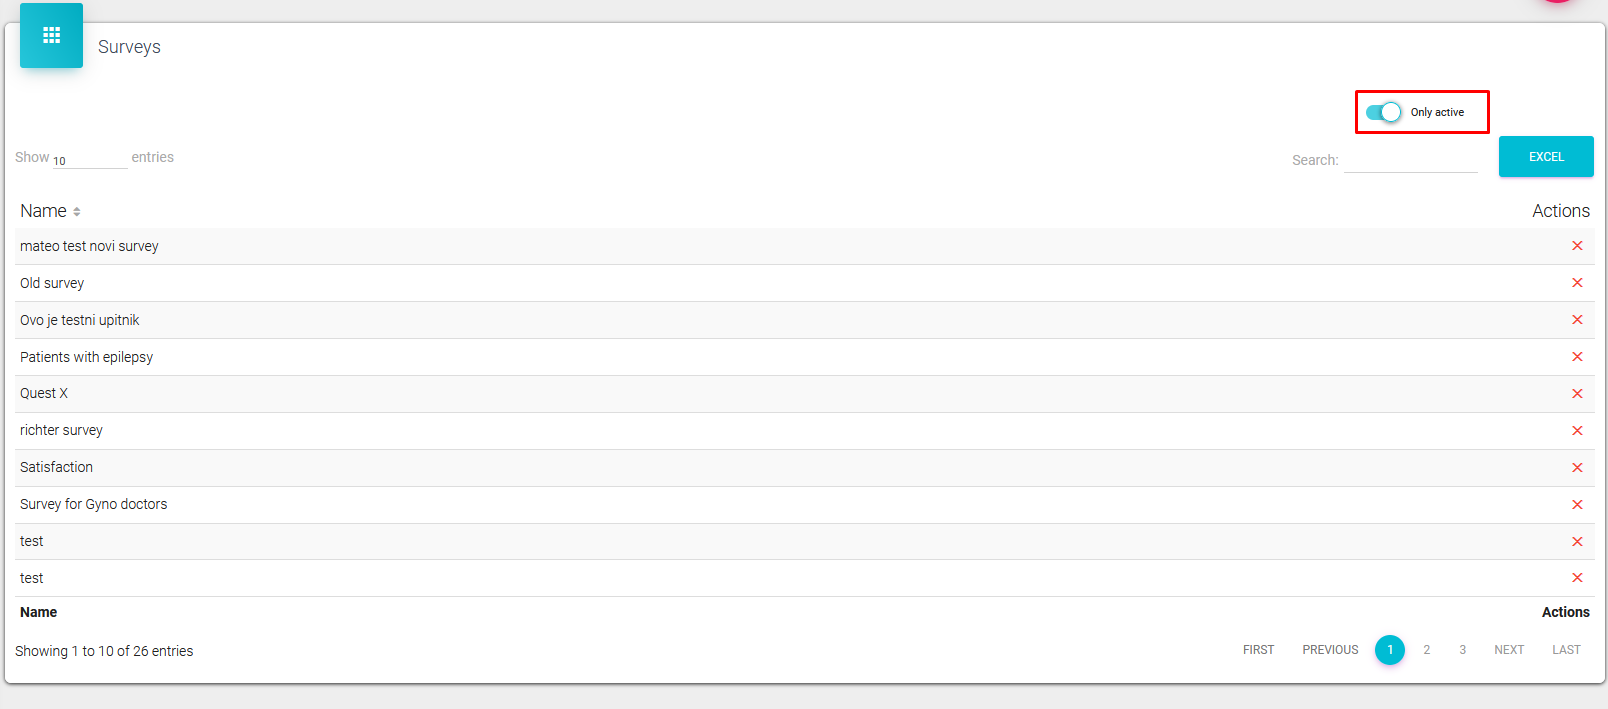Delete 'Ovo je testni upitnik' survey
The image size is (1608, 709).
point(1577,320)
